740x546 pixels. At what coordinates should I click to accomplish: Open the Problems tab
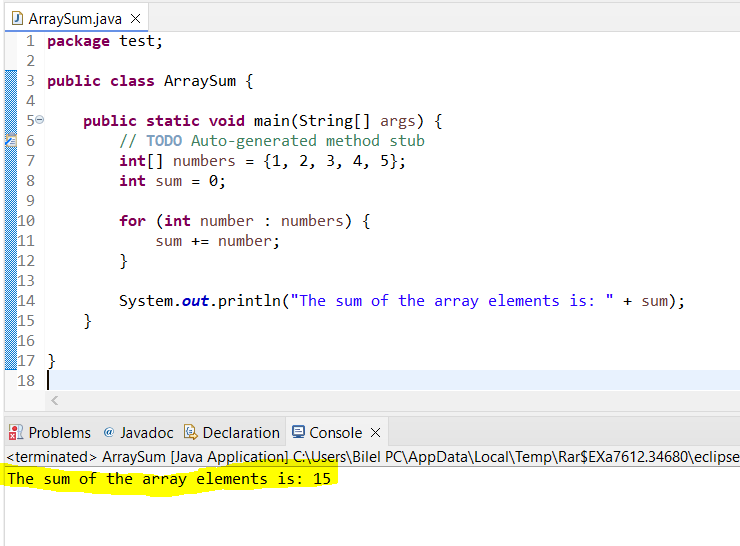(x=50, y=433)
